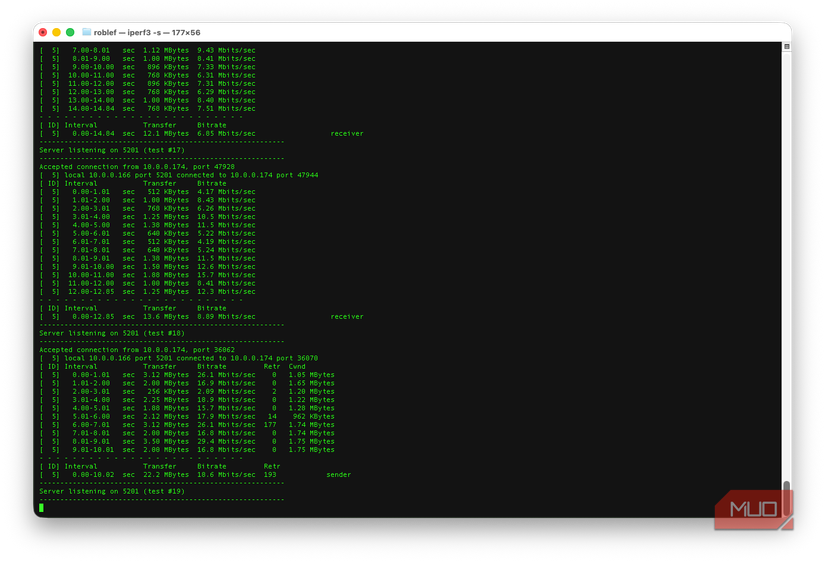This screenshot has width=825, height=562.
Task: Click the '18.6 Mbits/sec' summary bitrate
Action: click(226, 475)
